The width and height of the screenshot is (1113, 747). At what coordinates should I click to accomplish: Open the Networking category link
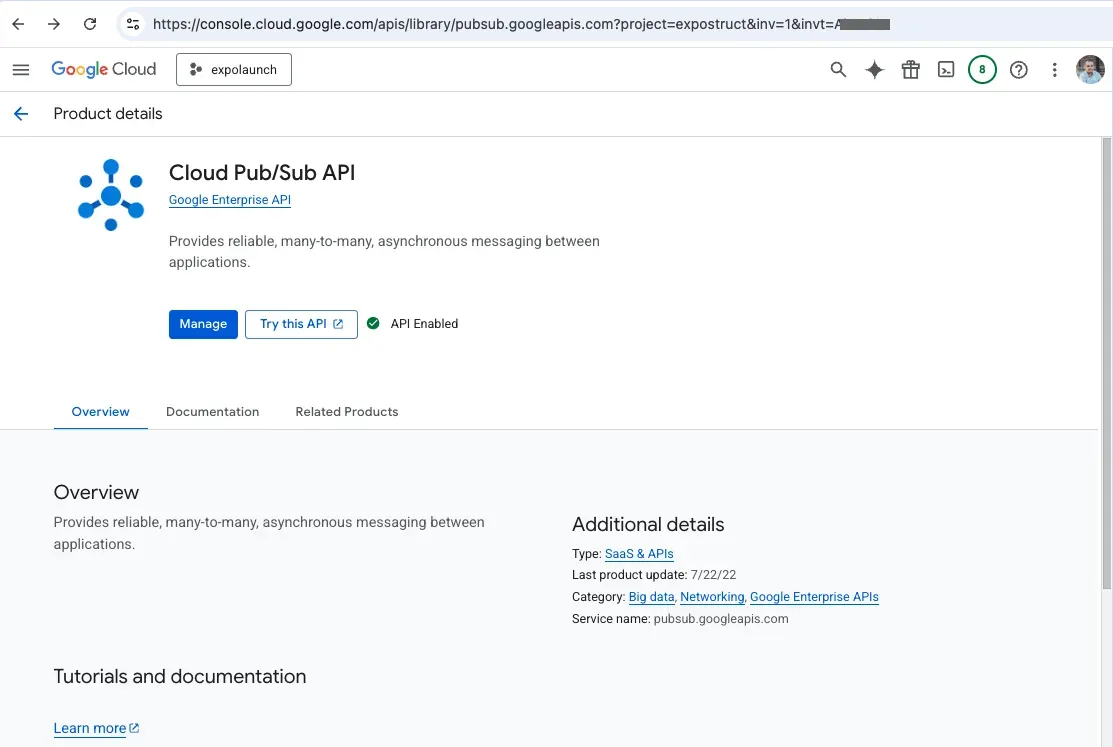tap(712, 597)
